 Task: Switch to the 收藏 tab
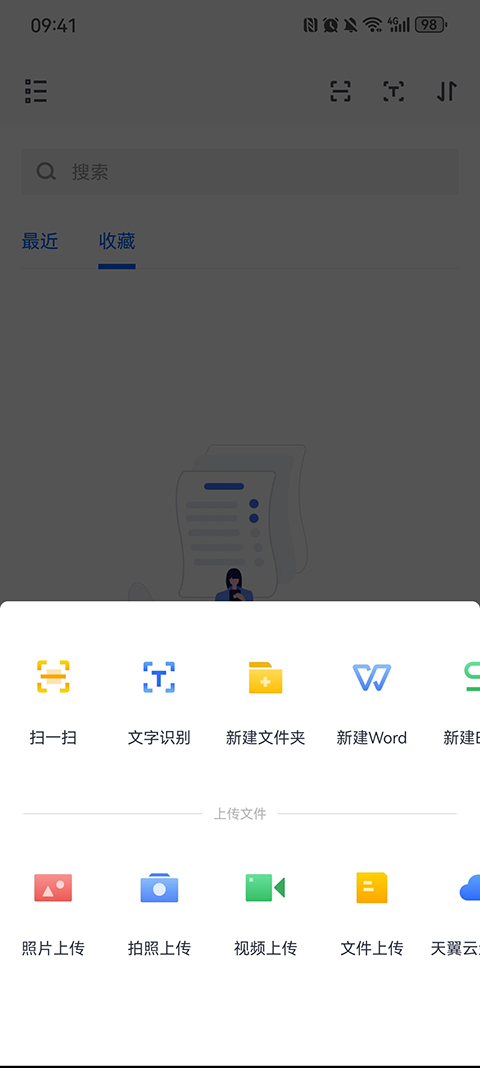(x=117, y=241)
